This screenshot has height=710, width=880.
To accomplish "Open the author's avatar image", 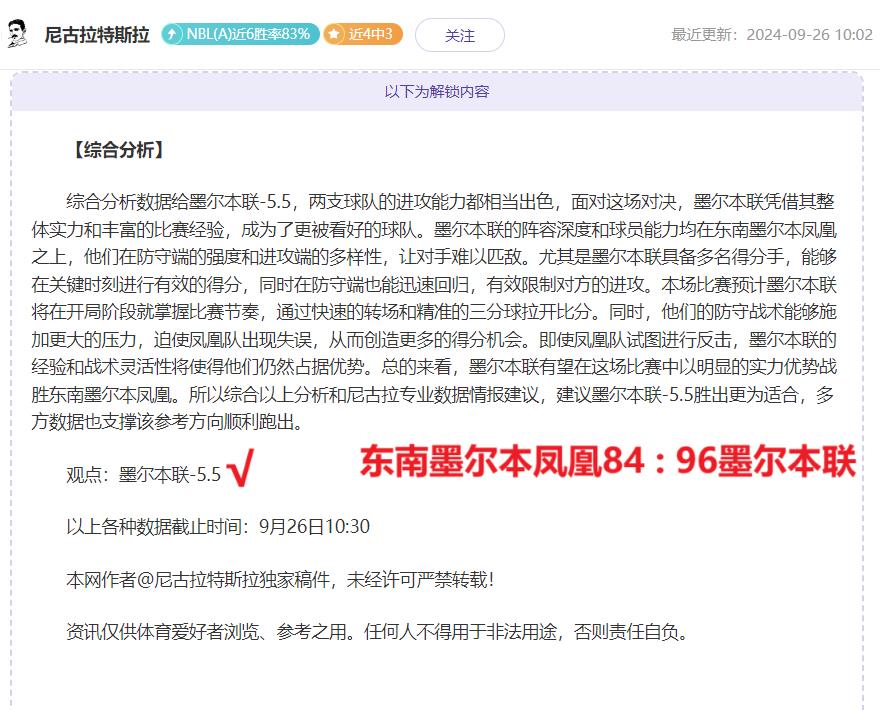I will [16, 34].
